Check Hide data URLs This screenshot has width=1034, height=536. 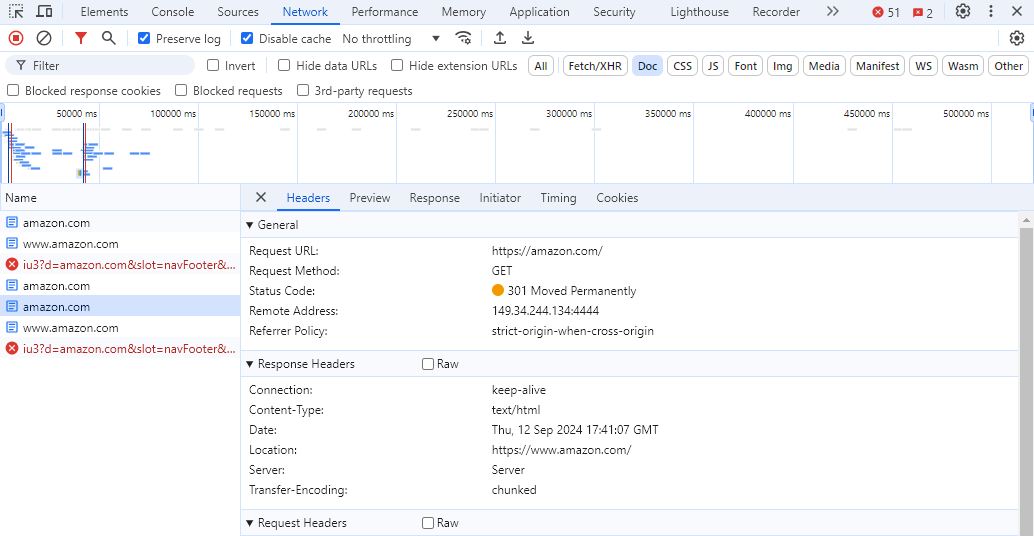coord(284,65)
